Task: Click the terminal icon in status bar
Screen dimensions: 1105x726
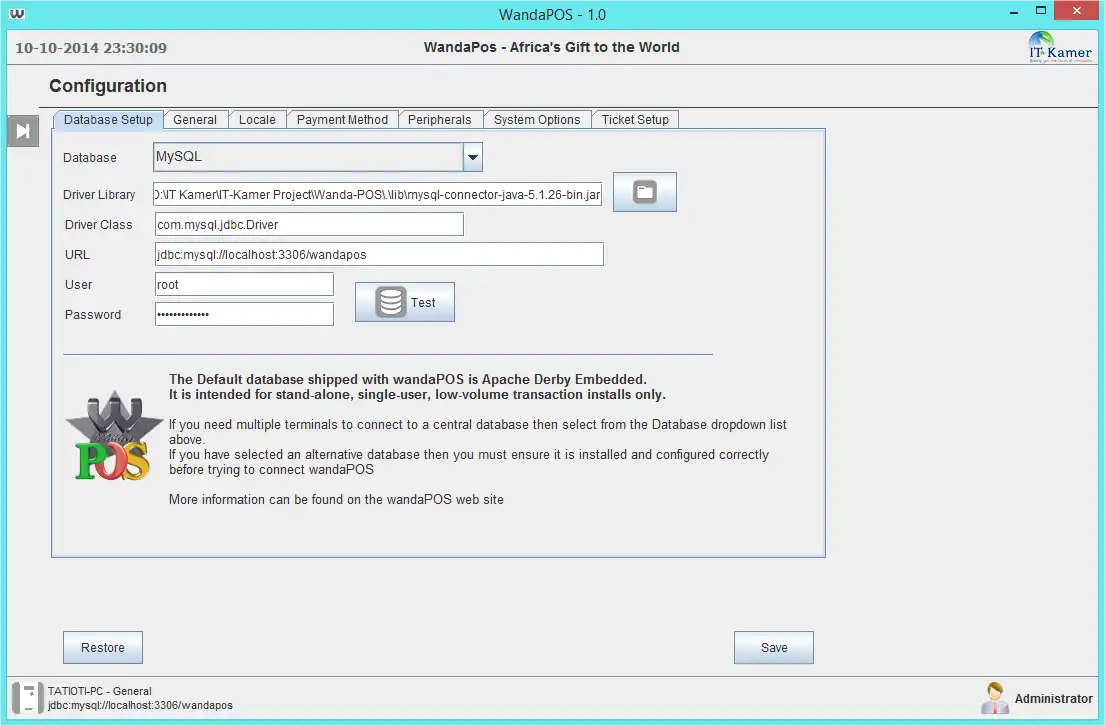Action: [x=27, y=698]
